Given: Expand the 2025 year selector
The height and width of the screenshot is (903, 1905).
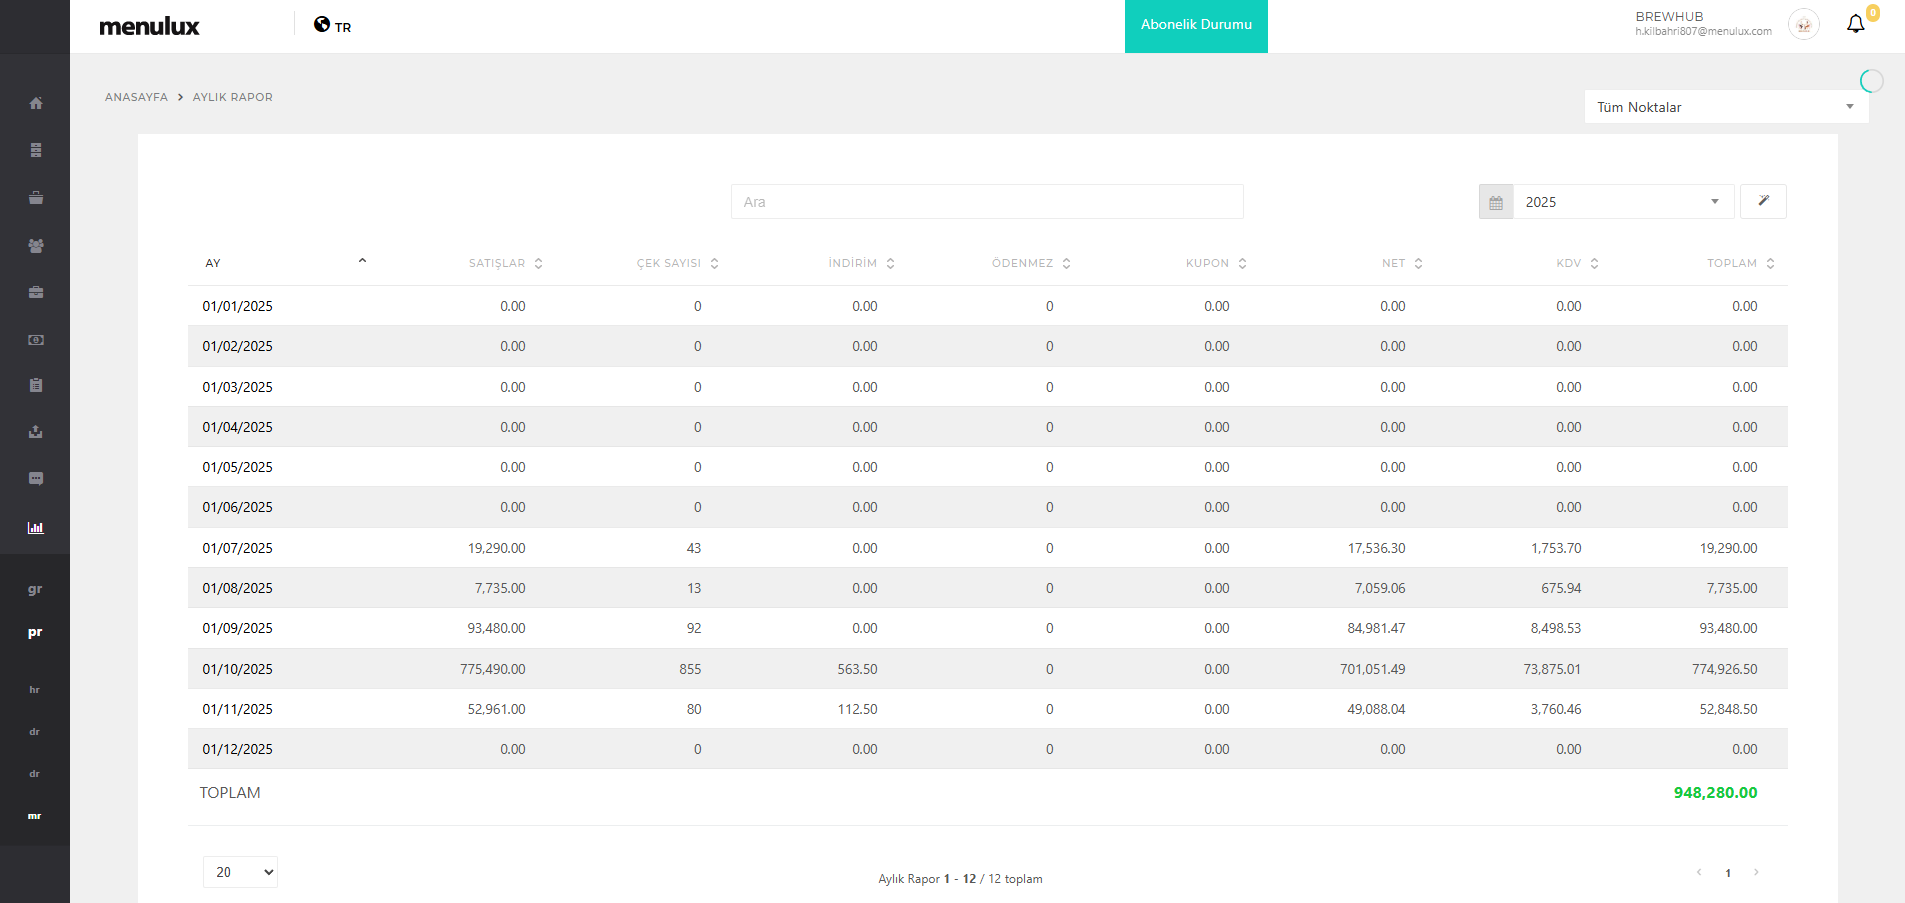Looking at the screenshot, I should (1621, 202).
